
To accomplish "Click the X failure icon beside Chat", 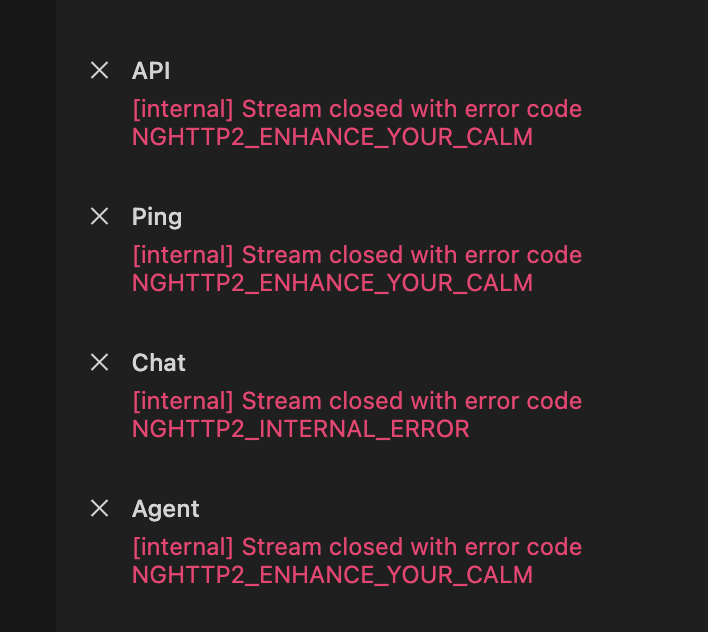I will pyautogui.click(x=99, y=362).
